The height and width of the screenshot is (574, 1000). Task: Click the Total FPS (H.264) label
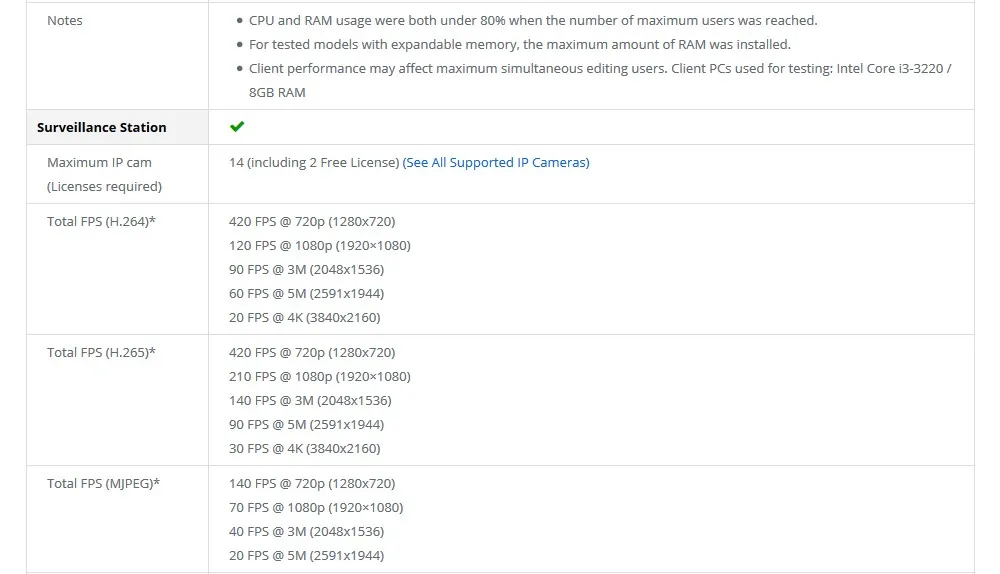pyautogui.click(x=101, y=221)
